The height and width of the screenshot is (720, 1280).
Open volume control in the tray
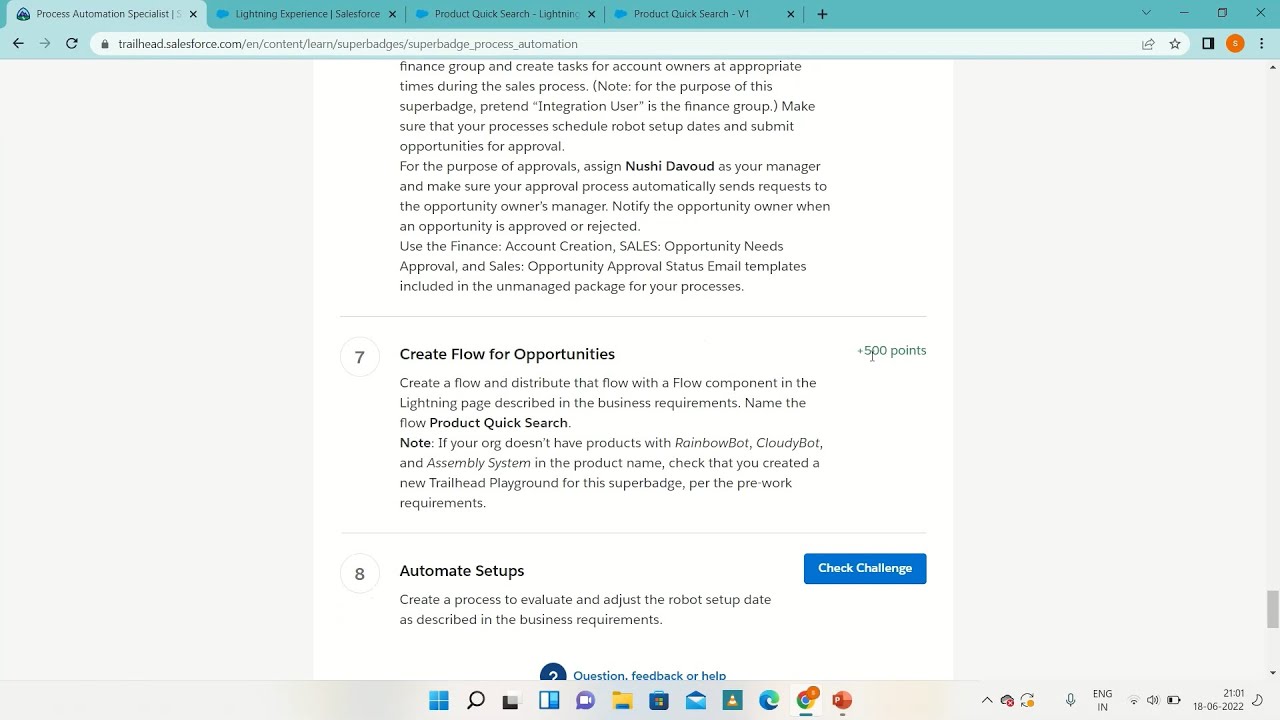pos(1153,700)
